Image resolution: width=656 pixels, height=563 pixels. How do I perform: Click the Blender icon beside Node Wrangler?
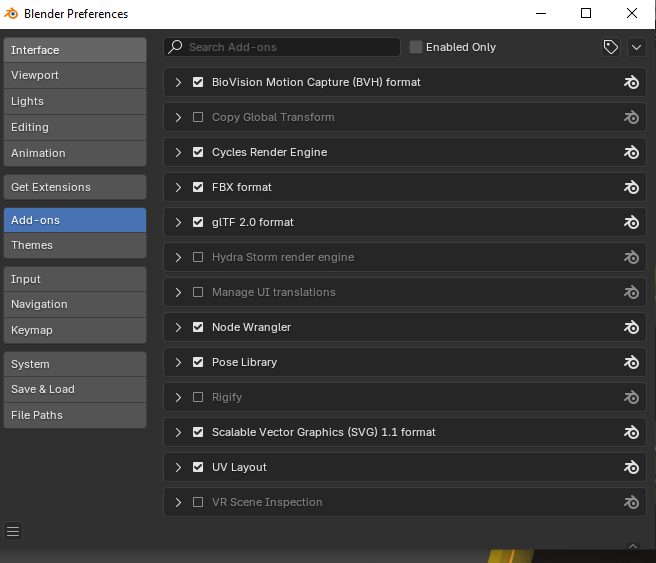pyautogui.click(x=631, y=327)
